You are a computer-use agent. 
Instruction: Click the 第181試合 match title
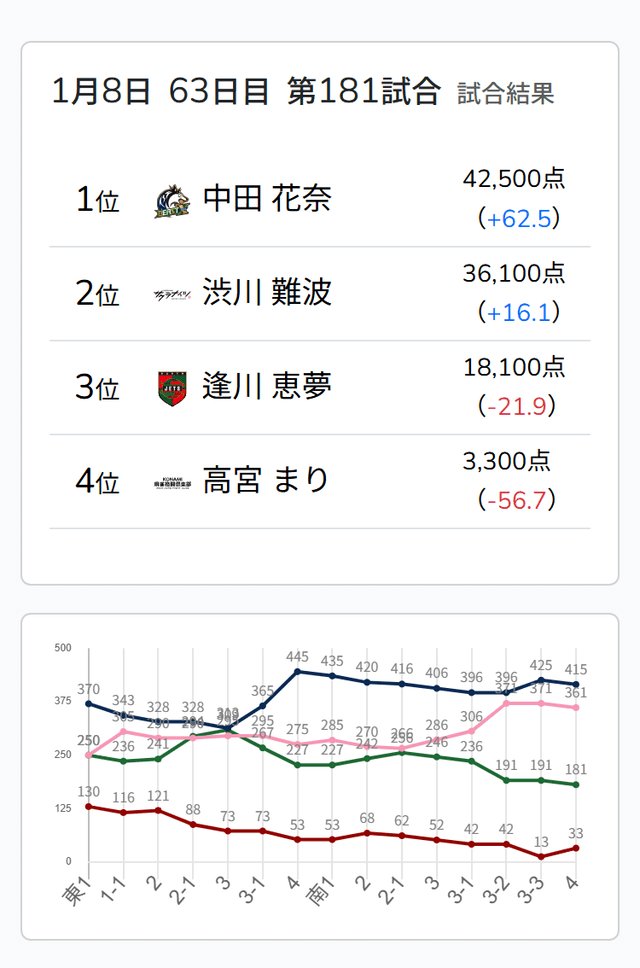(x=364, y=91)
